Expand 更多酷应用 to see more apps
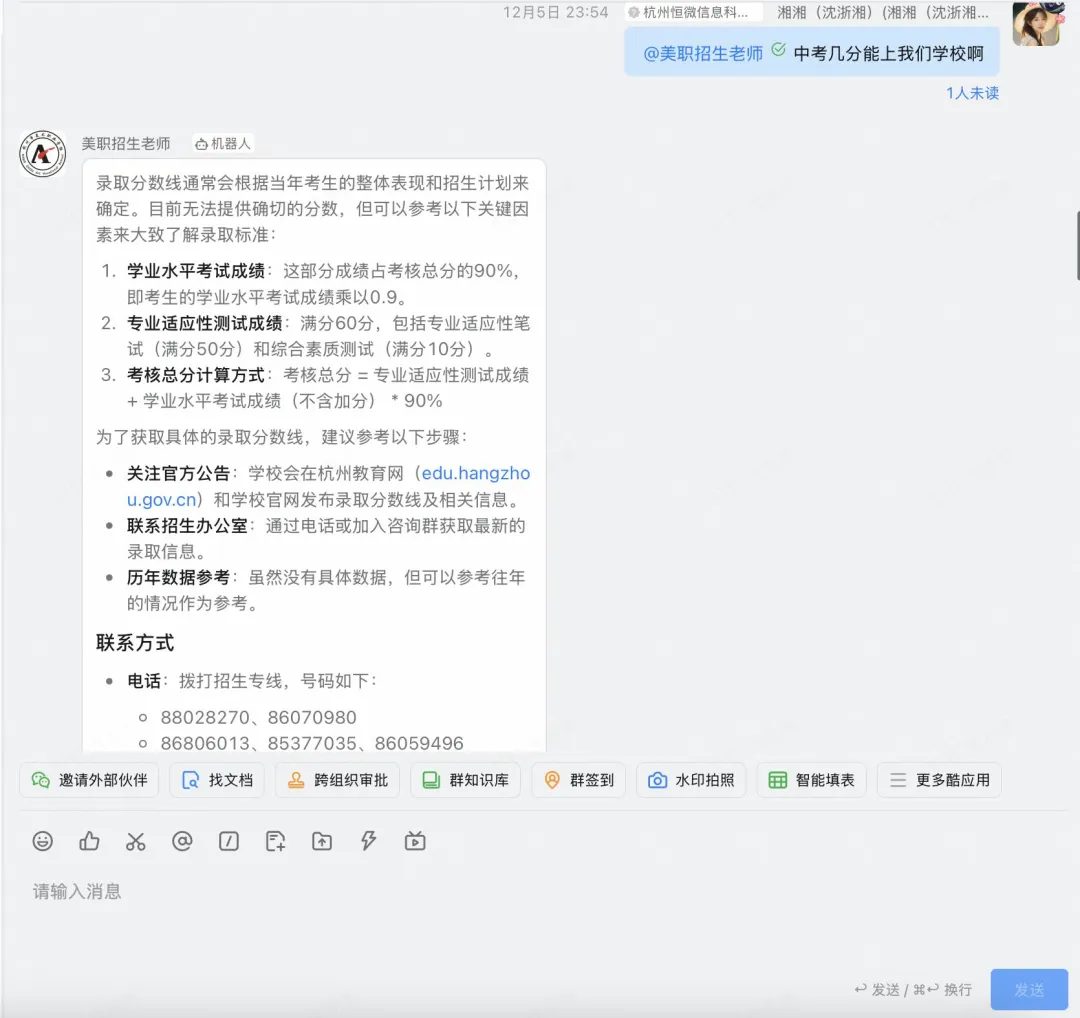The image size is (1080, 1018). click(938, 780)
